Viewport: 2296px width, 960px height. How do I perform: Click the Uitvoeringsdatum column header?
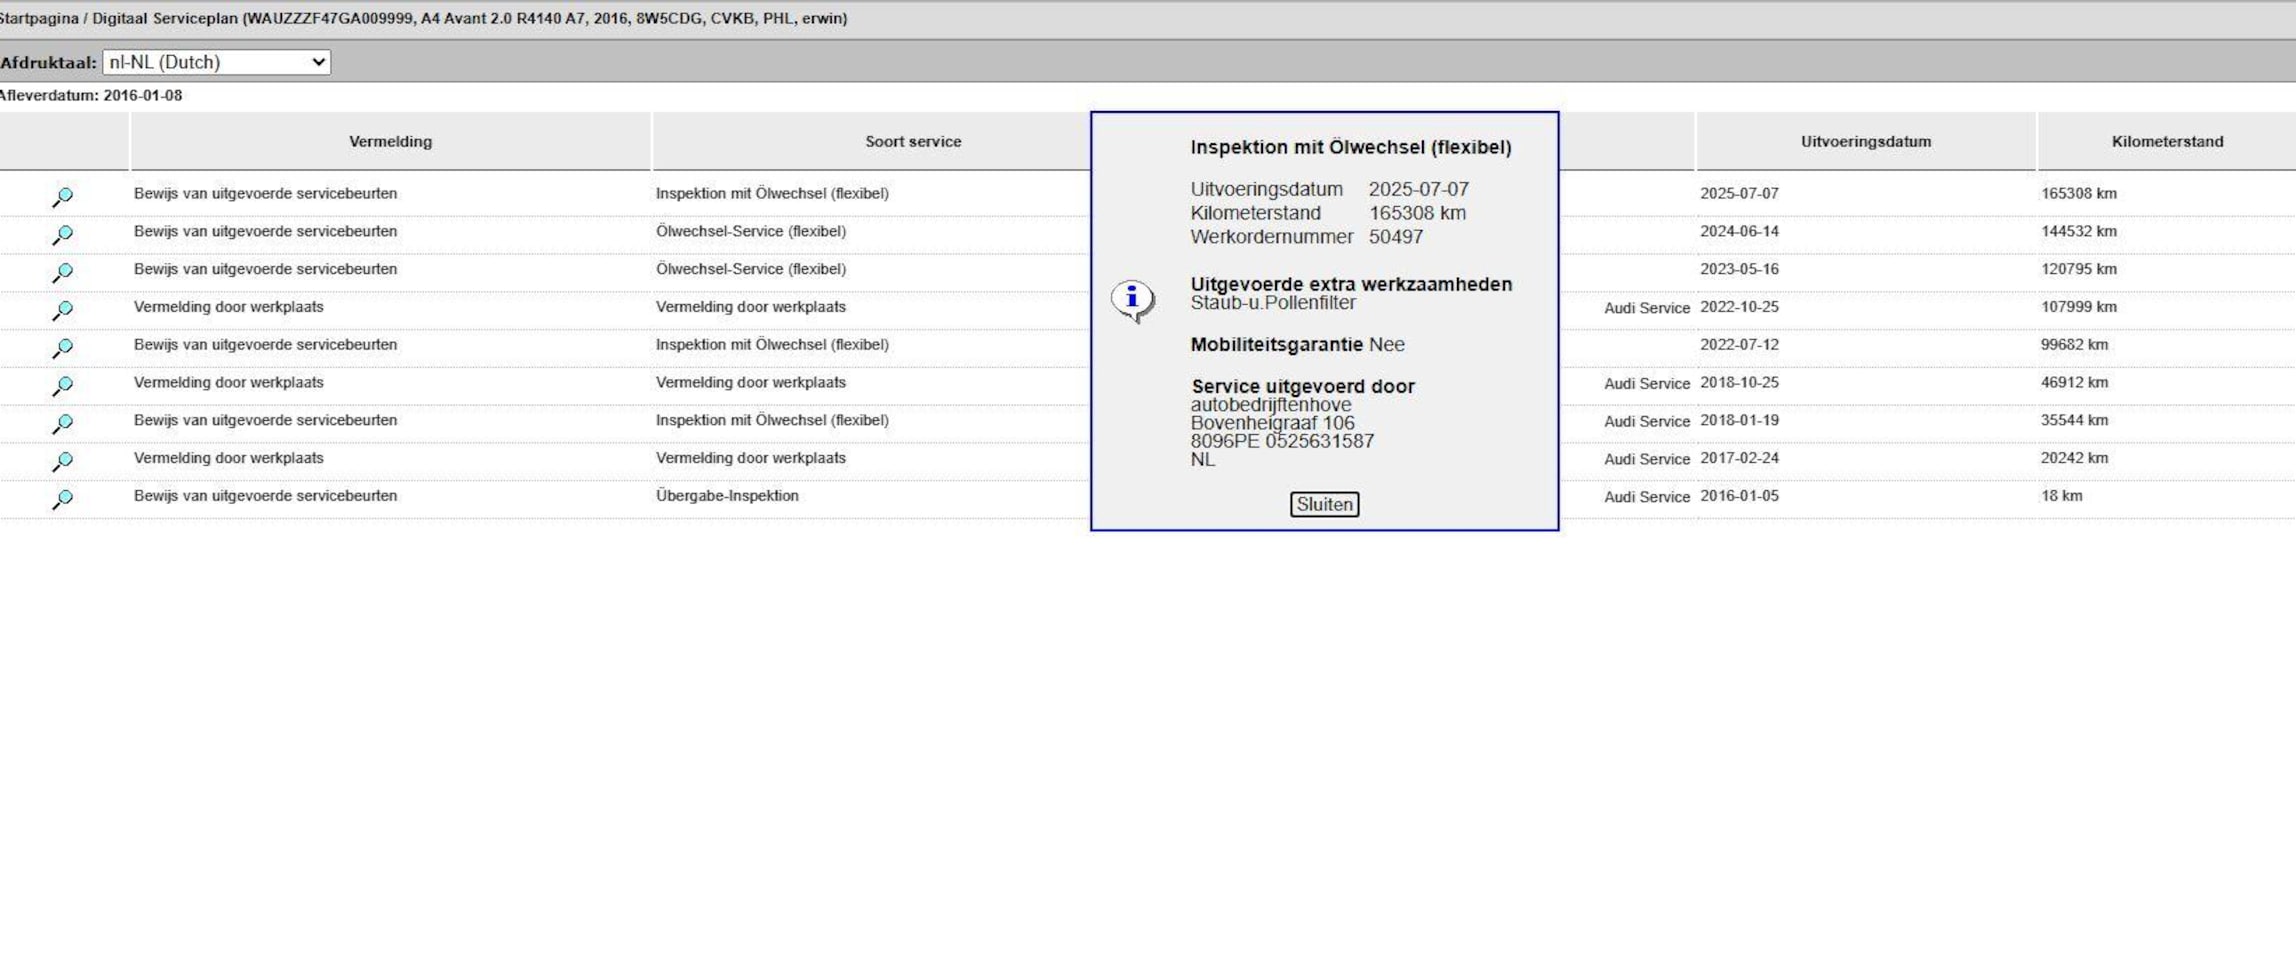[1865, 142]
